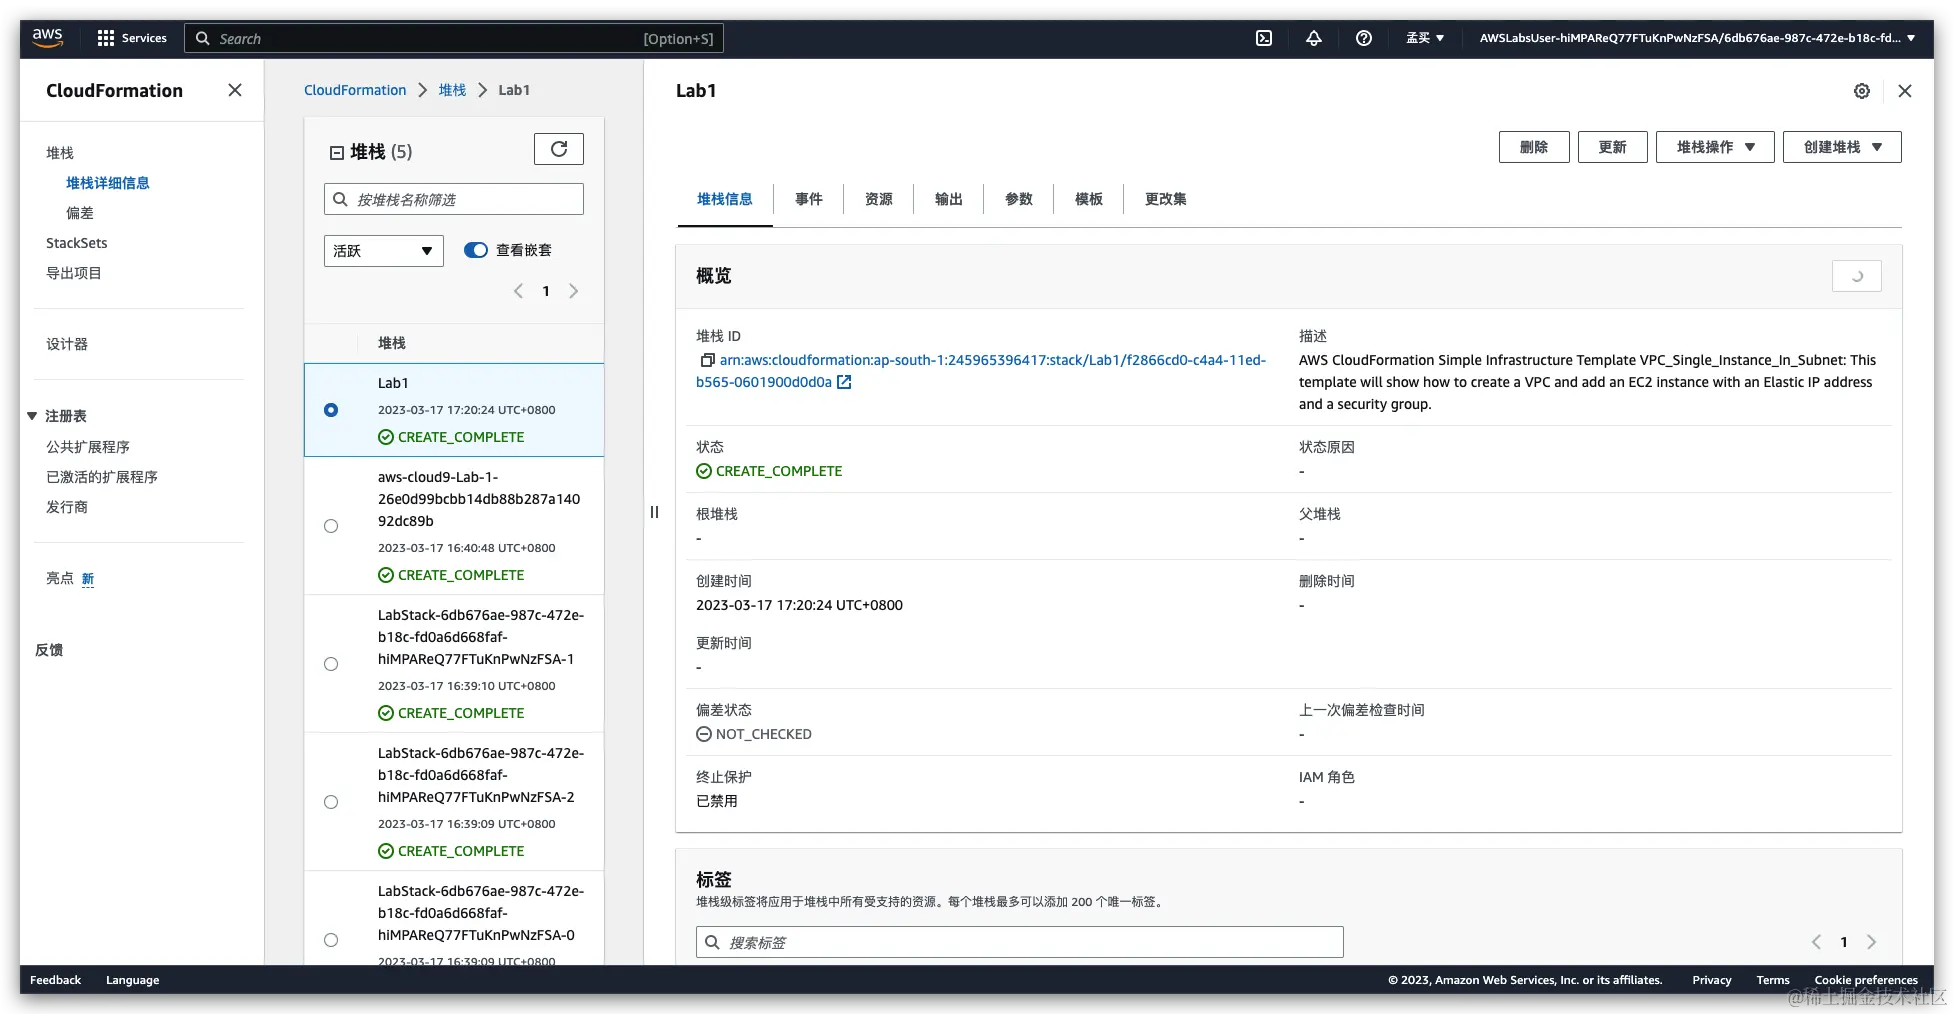Image resolution: width=1954 pixels, height=1014 pixels.
Task: Open the 孟买 region selector
Action: click(1425, 38)
